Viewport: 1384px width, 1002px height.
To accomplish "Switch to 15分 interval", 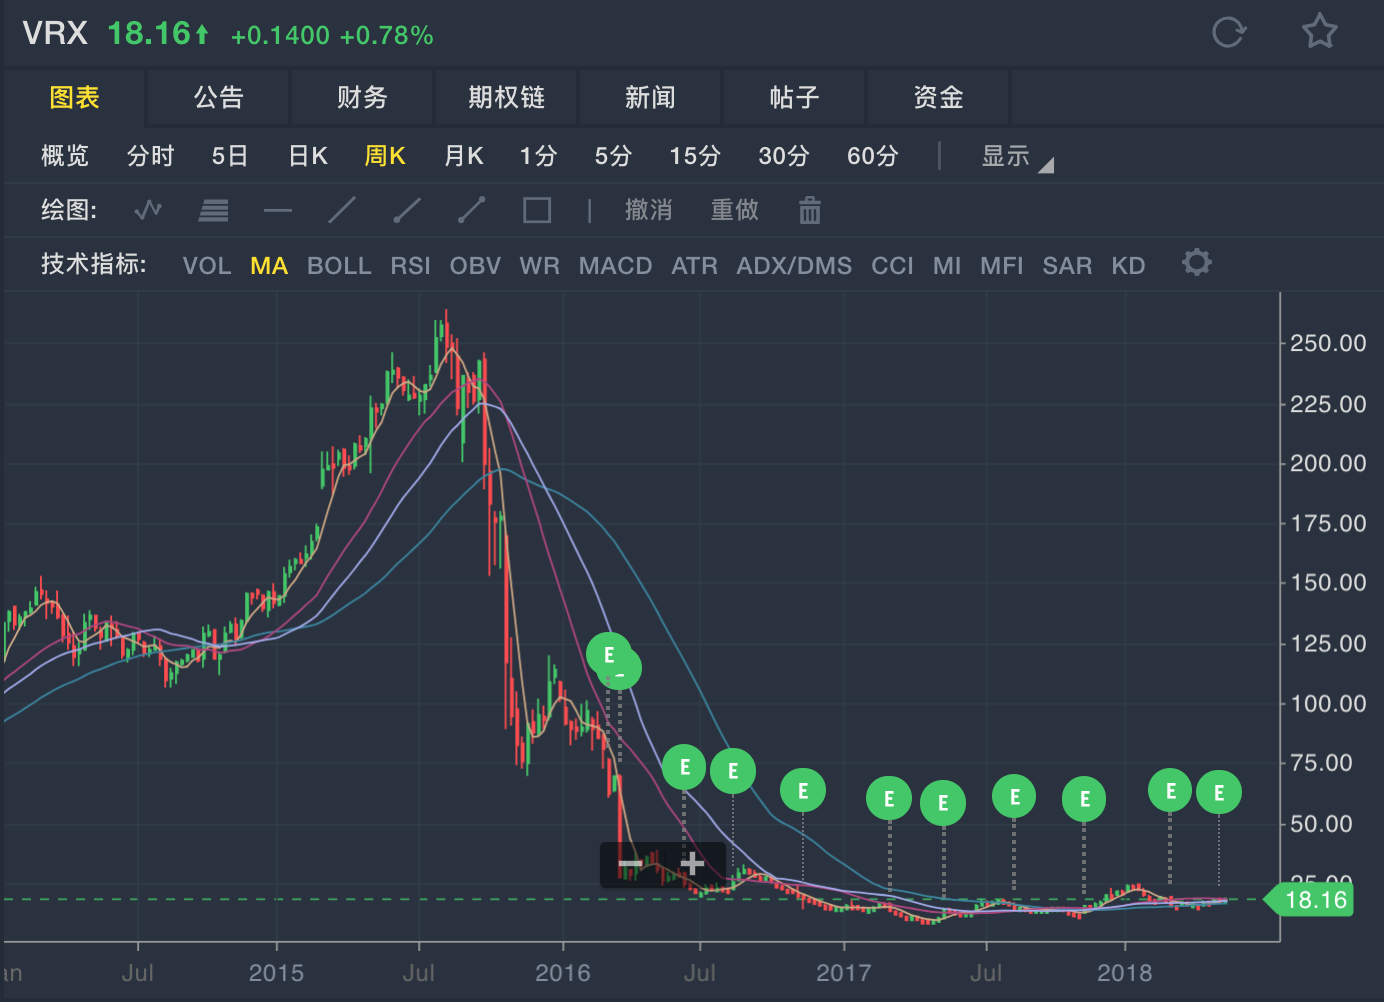I will [695, 156].
